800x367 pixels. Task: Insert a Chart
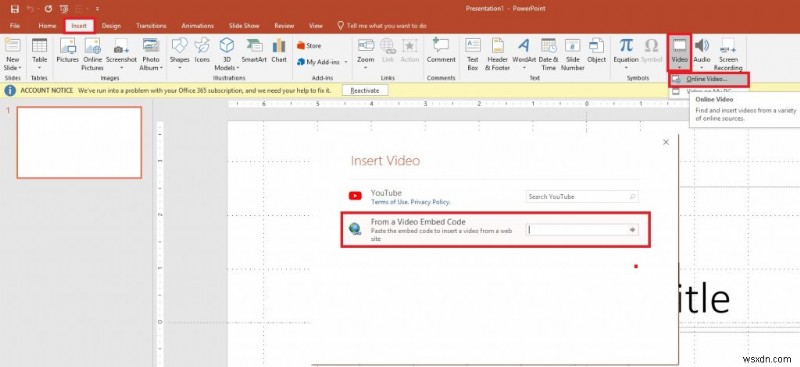coord(279,51)
